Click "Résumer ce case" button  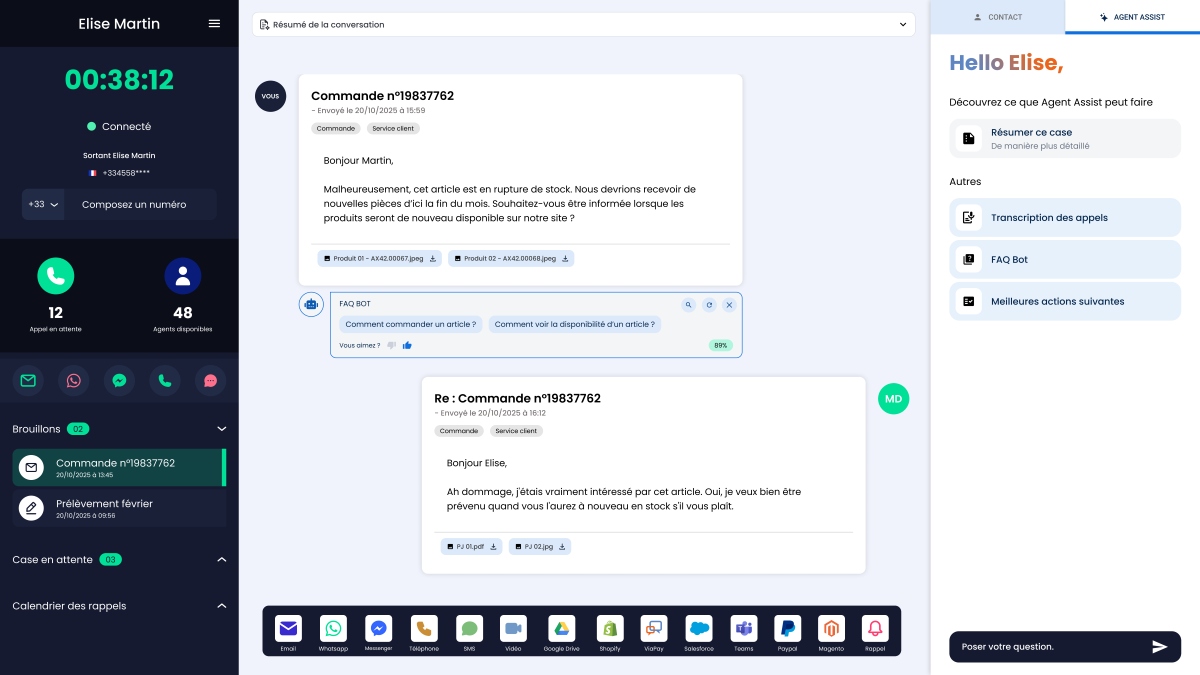point(1064,138)
